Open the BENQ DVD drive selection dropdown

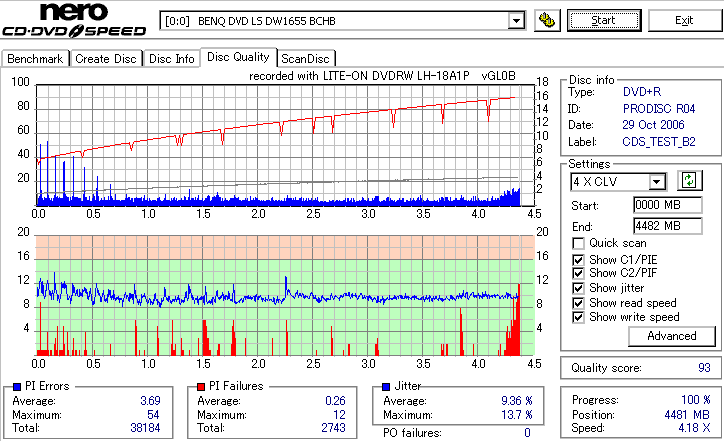tap(516, 21)
